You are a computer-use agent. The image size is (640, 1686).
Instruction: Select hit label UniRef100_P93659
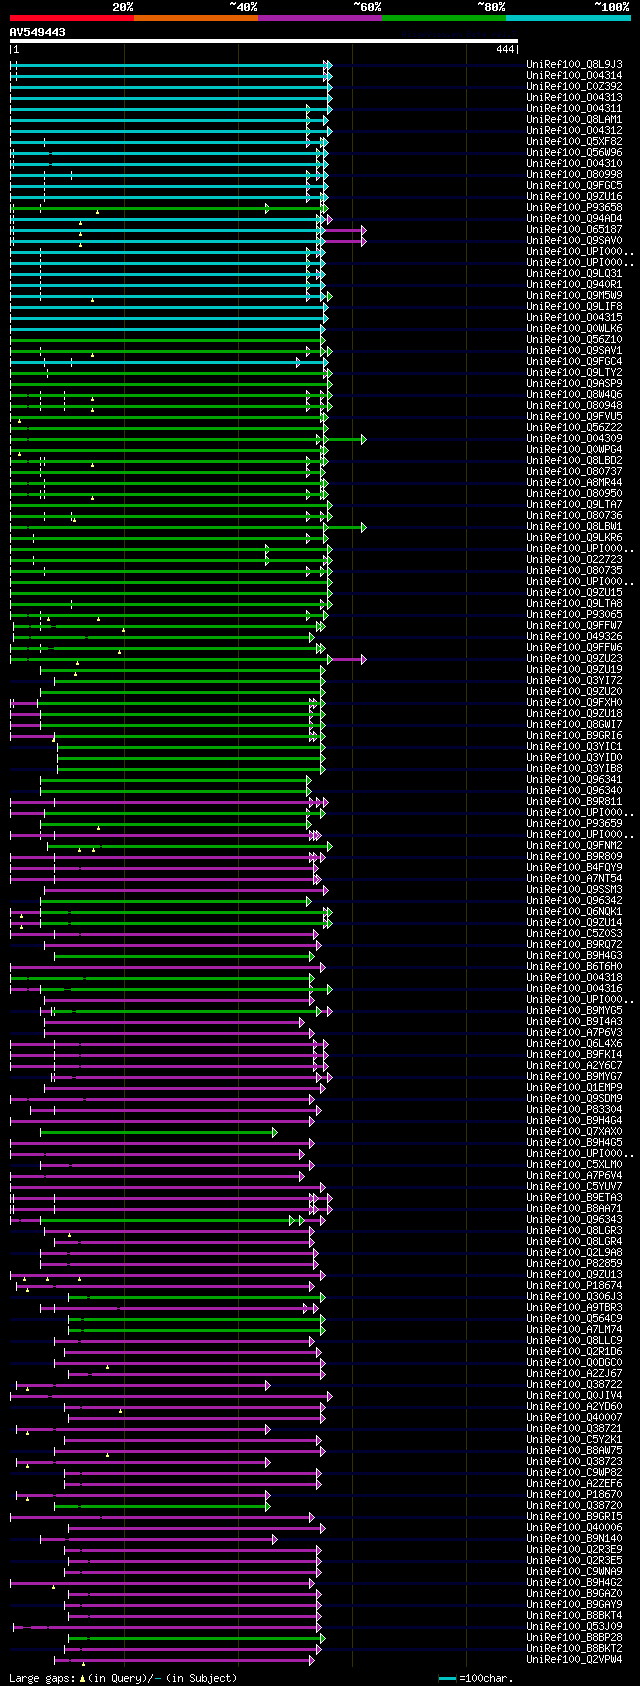pyautogui.click(x=574, y=824)
